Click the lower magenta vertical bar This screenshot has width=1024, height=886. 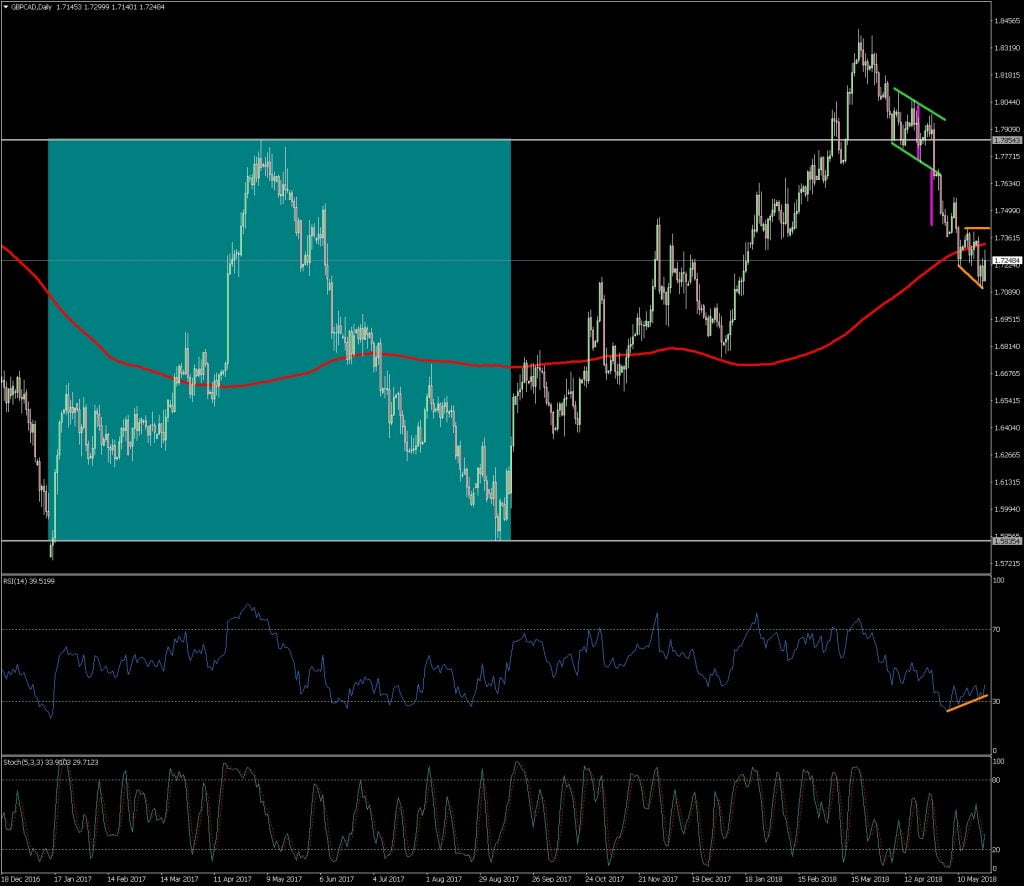932,198
